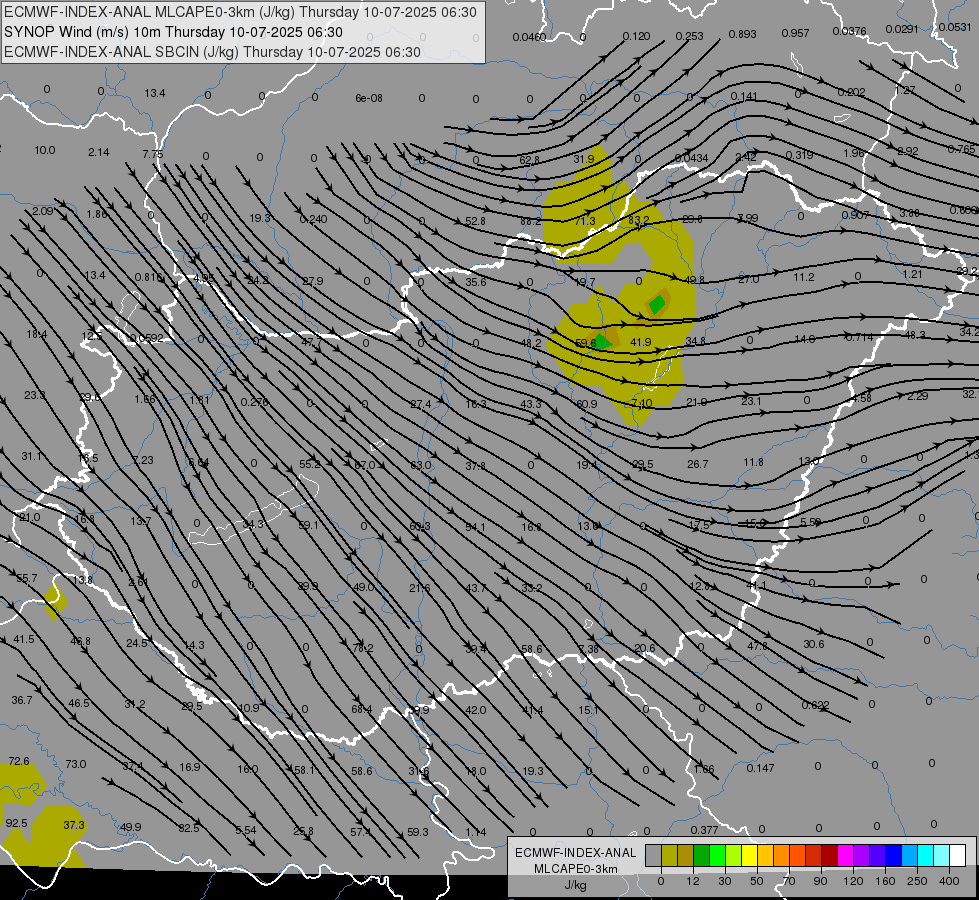
Task: Click the '120' tick label in legend
Action: point(853,881)
